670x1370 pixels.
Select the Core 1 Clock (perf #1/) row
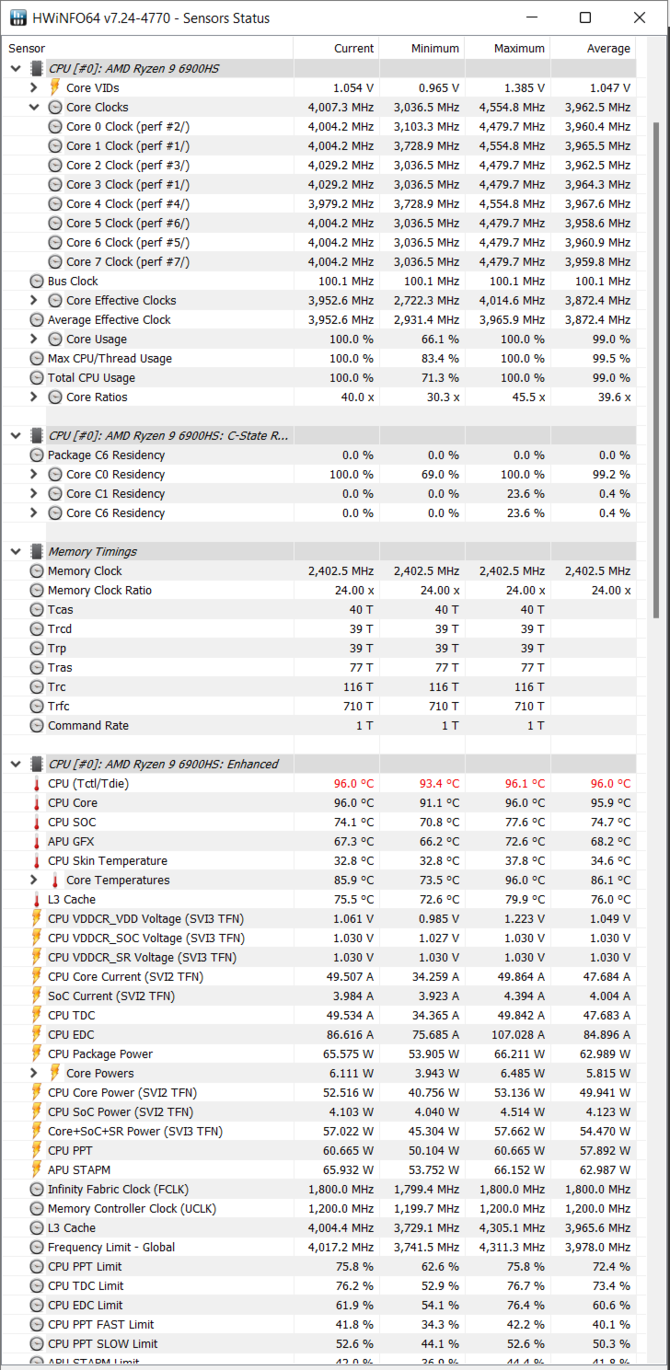tap(320, 146)
